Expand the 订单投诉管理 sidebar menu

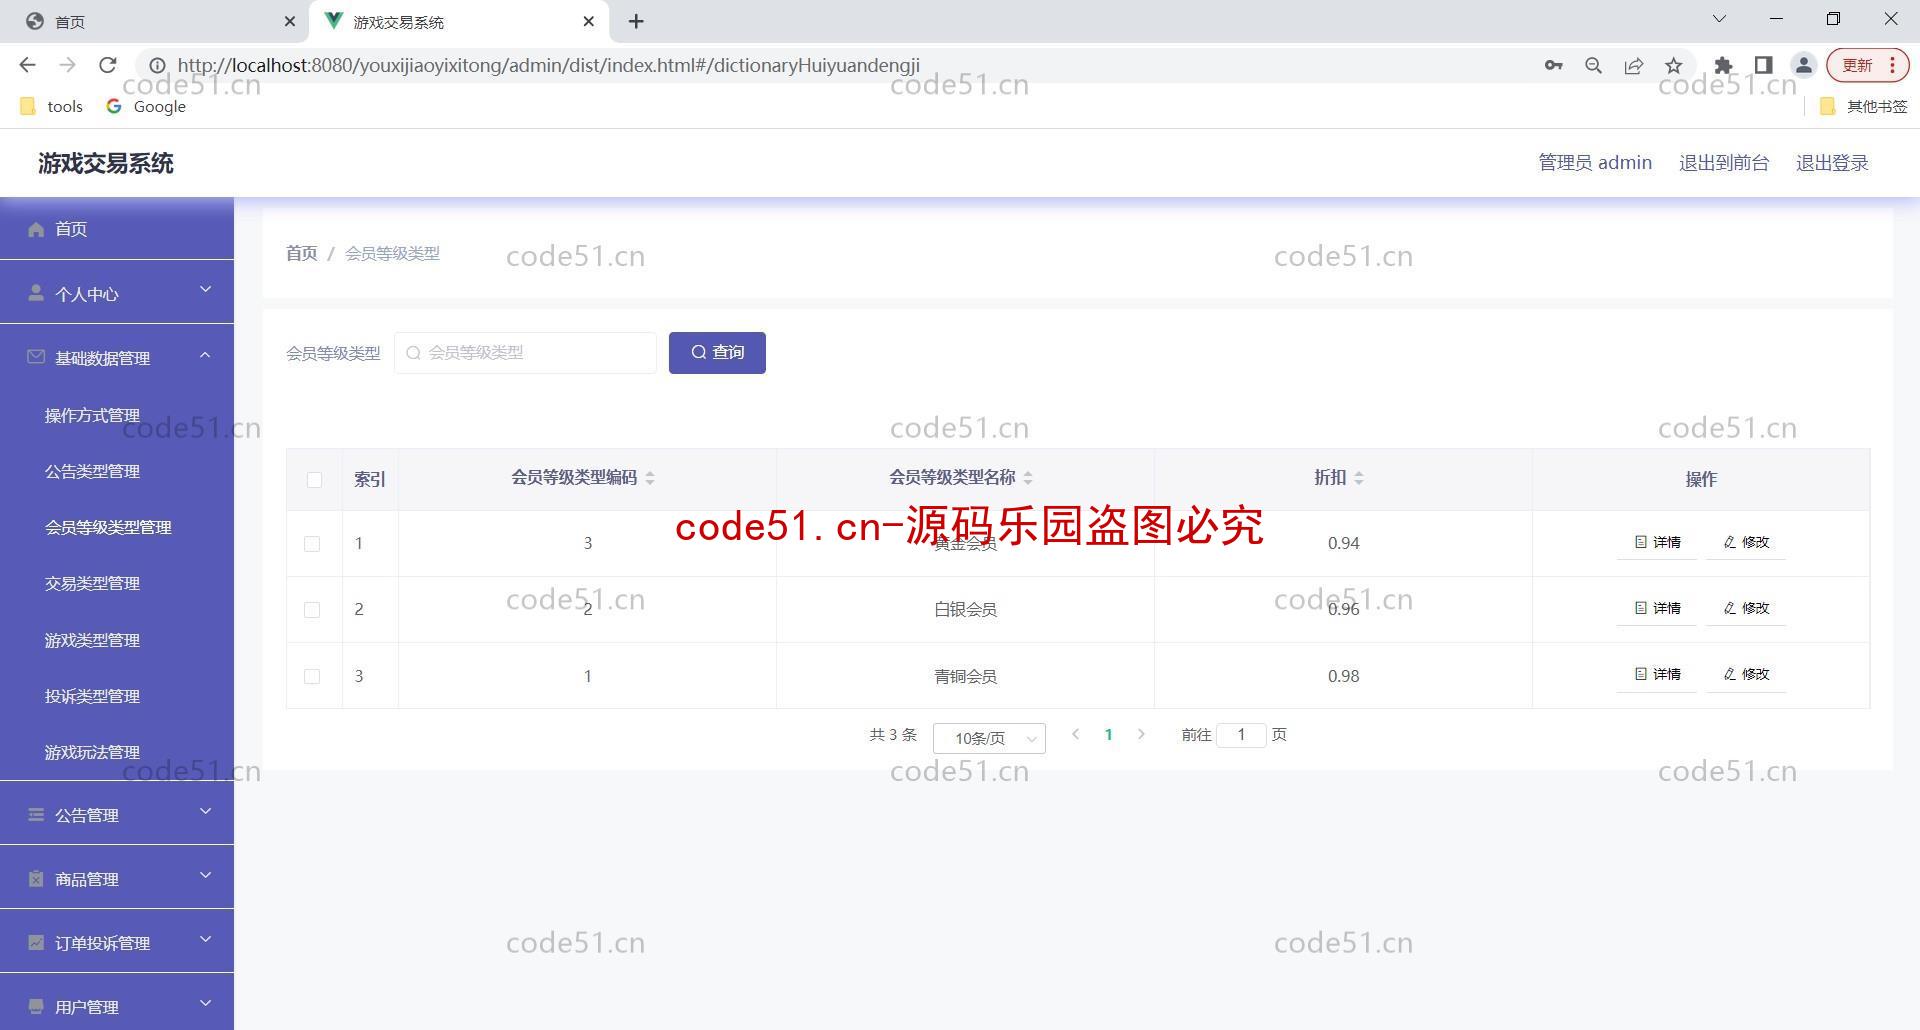click(x=205, y=939)
